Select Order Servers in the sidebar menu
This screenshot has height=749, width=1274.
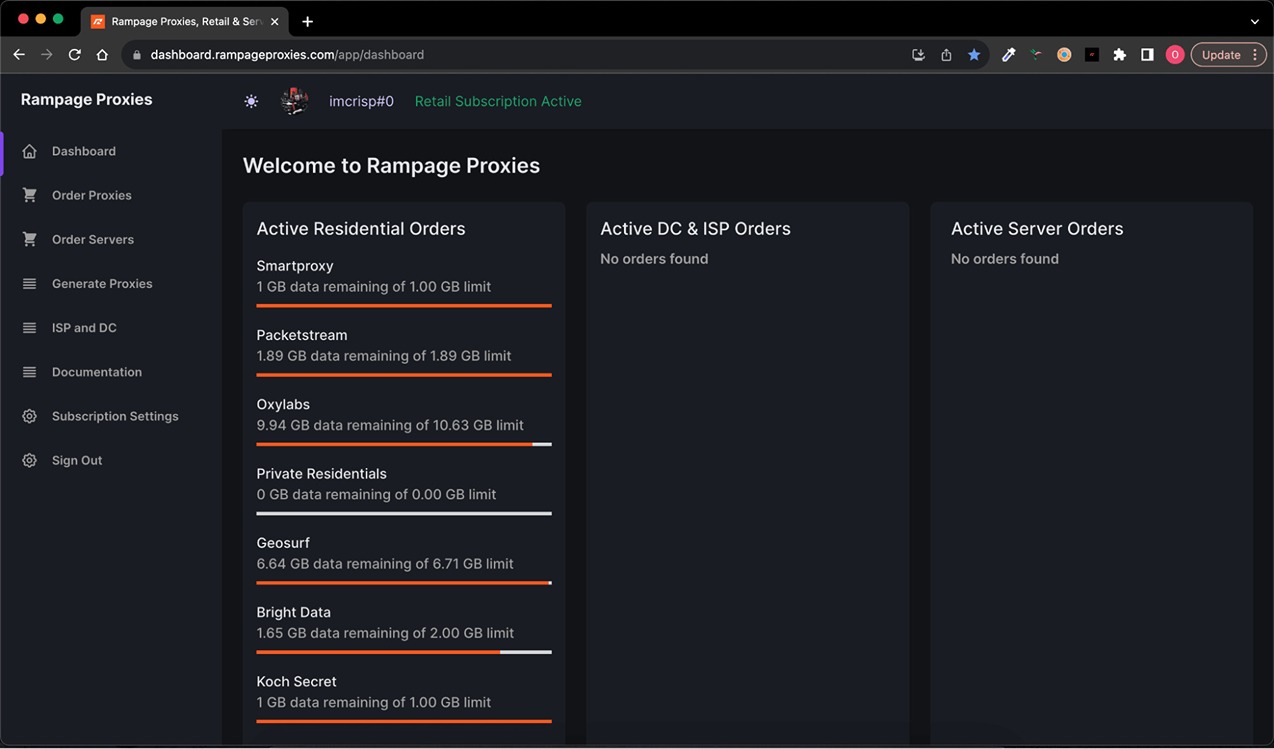(30, 239)
